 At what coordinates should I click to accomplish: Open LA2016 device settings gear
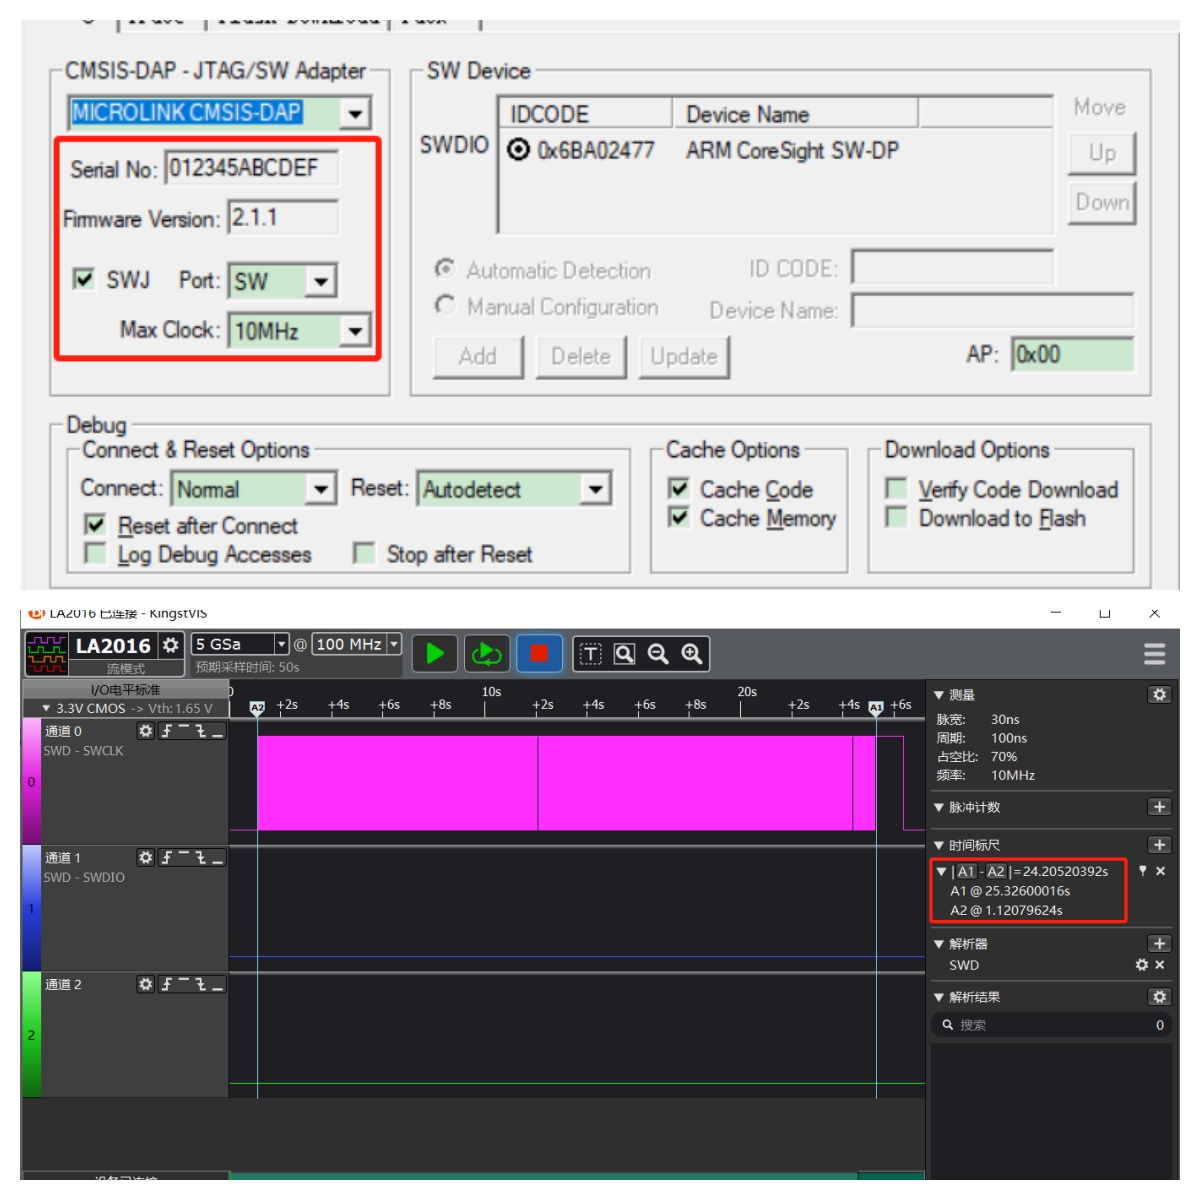coord(170,645)
